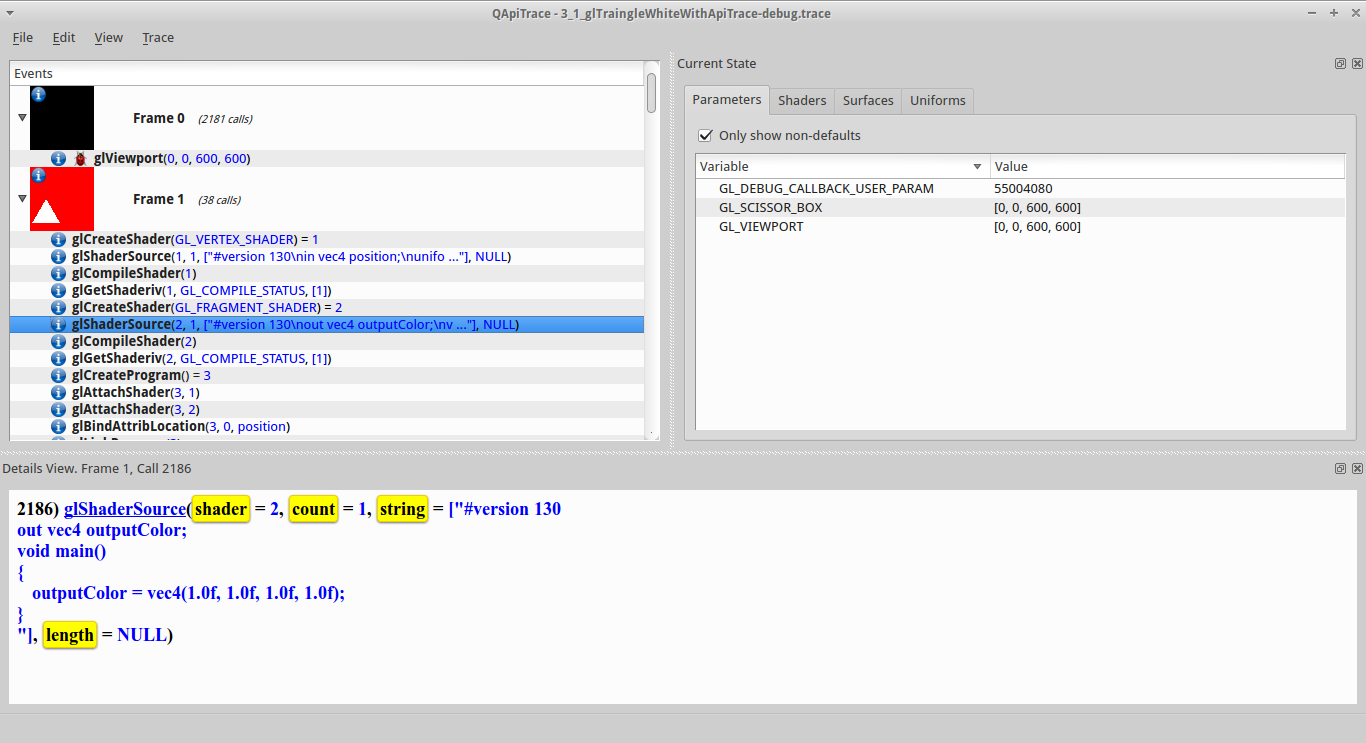
Task: Click the value 55004080 cell
Action: (x=1023, y=188)
